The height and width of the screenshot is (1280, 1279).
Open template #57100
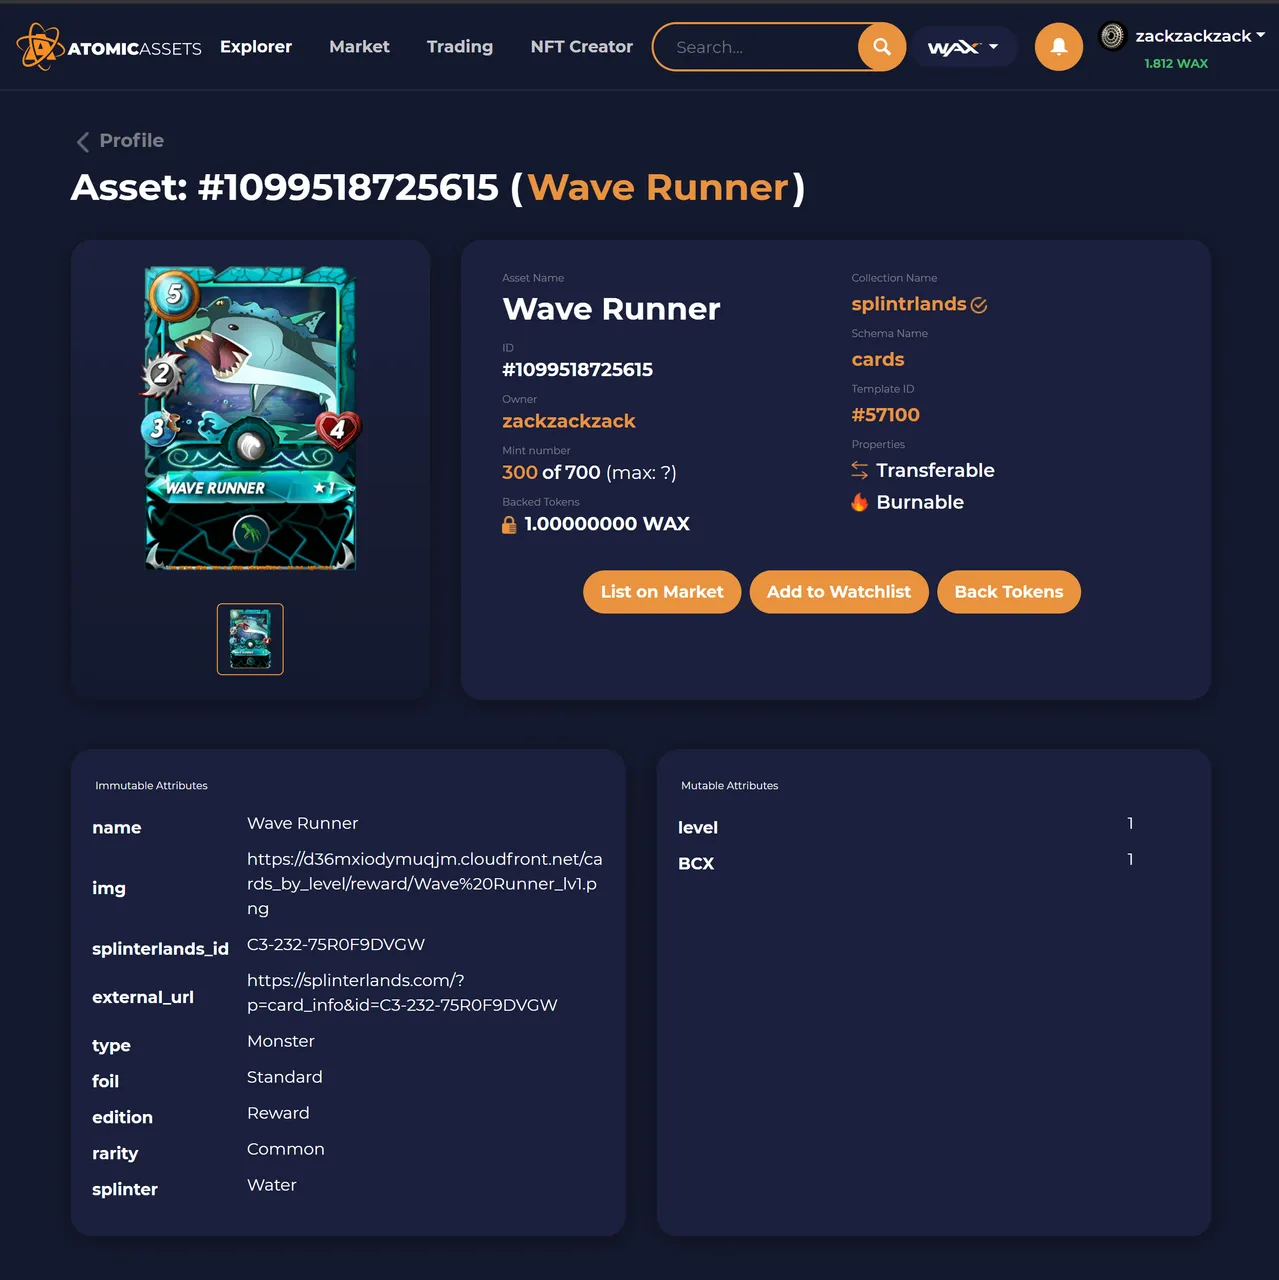[886, 415]
